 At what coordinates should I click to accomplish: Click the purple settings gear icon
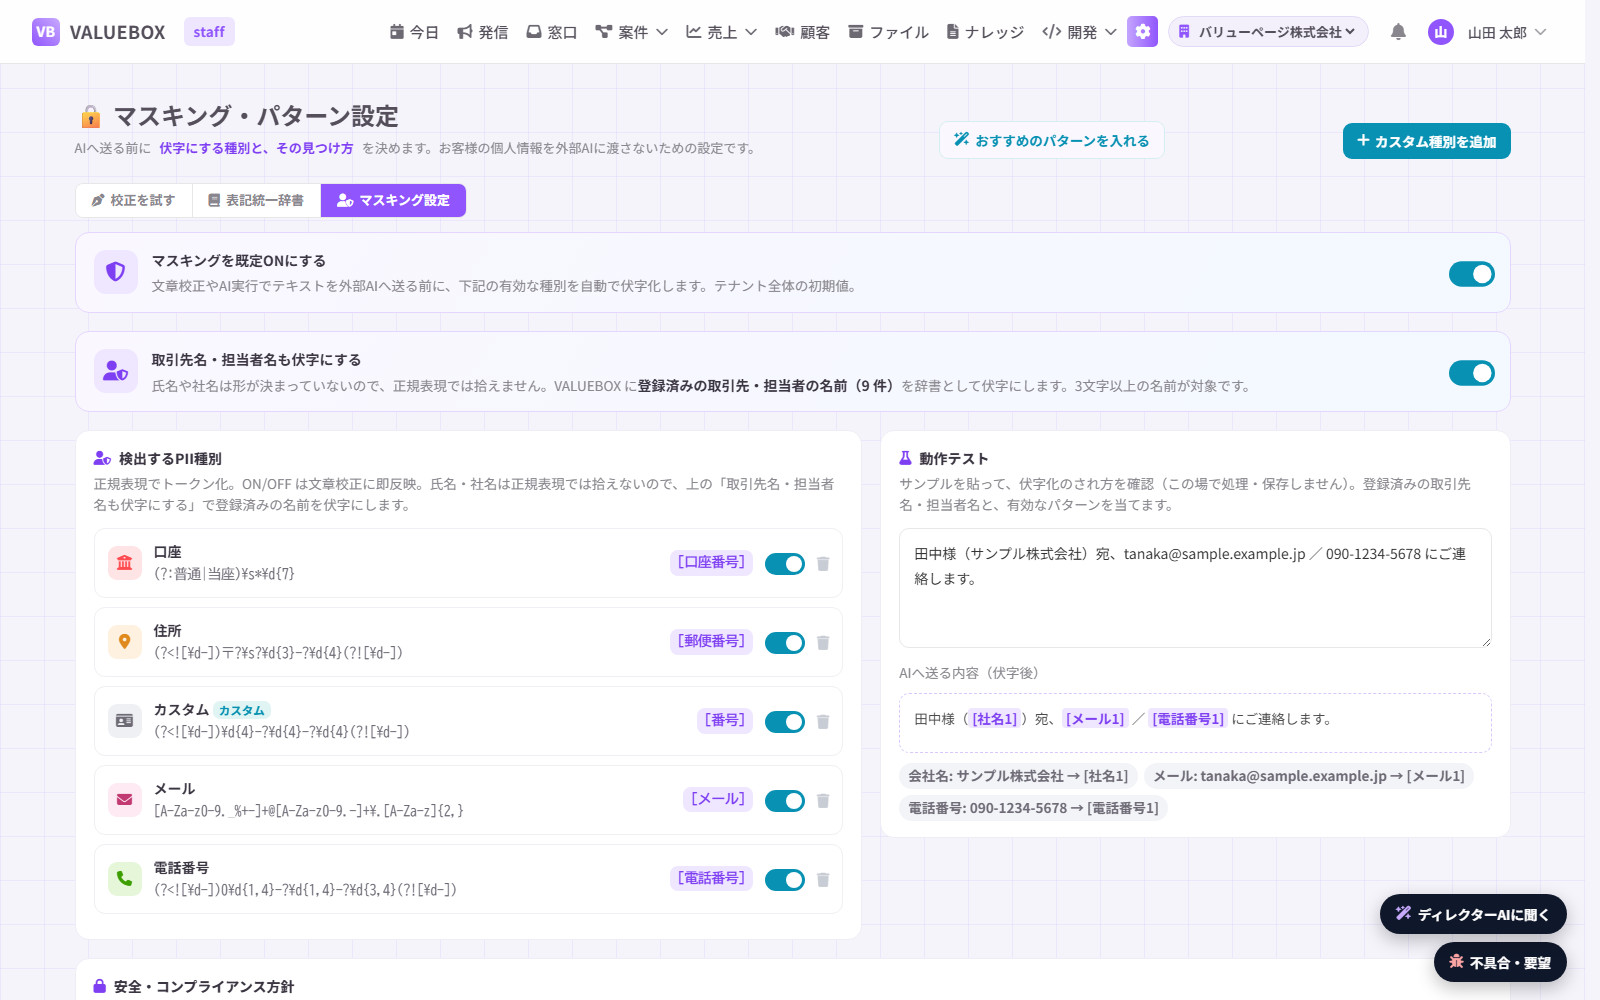pos(1142,32)
